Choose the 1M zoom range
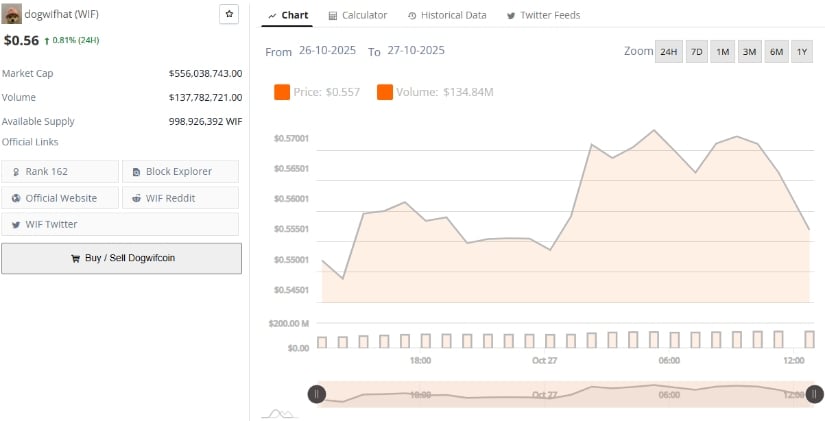This screenshot has width=825, height=421. (x=722, y=52)
